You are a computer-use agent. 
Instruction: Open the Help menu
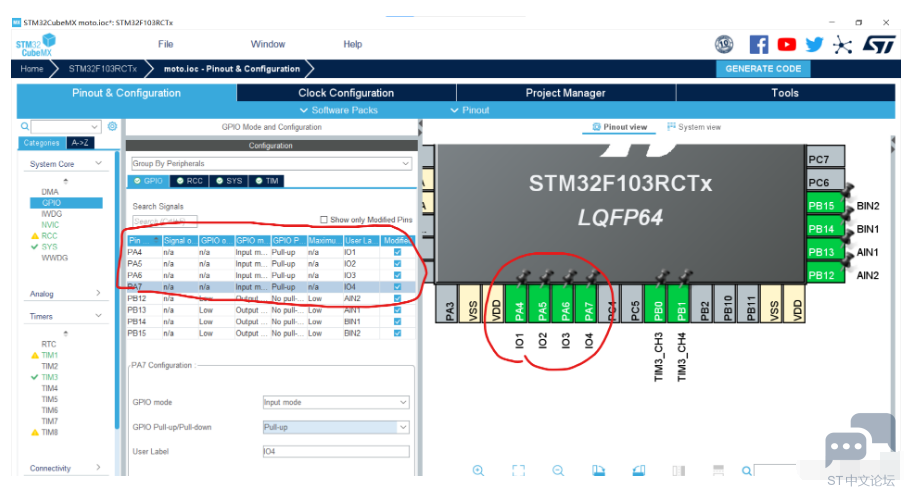[x=353, y=44]
